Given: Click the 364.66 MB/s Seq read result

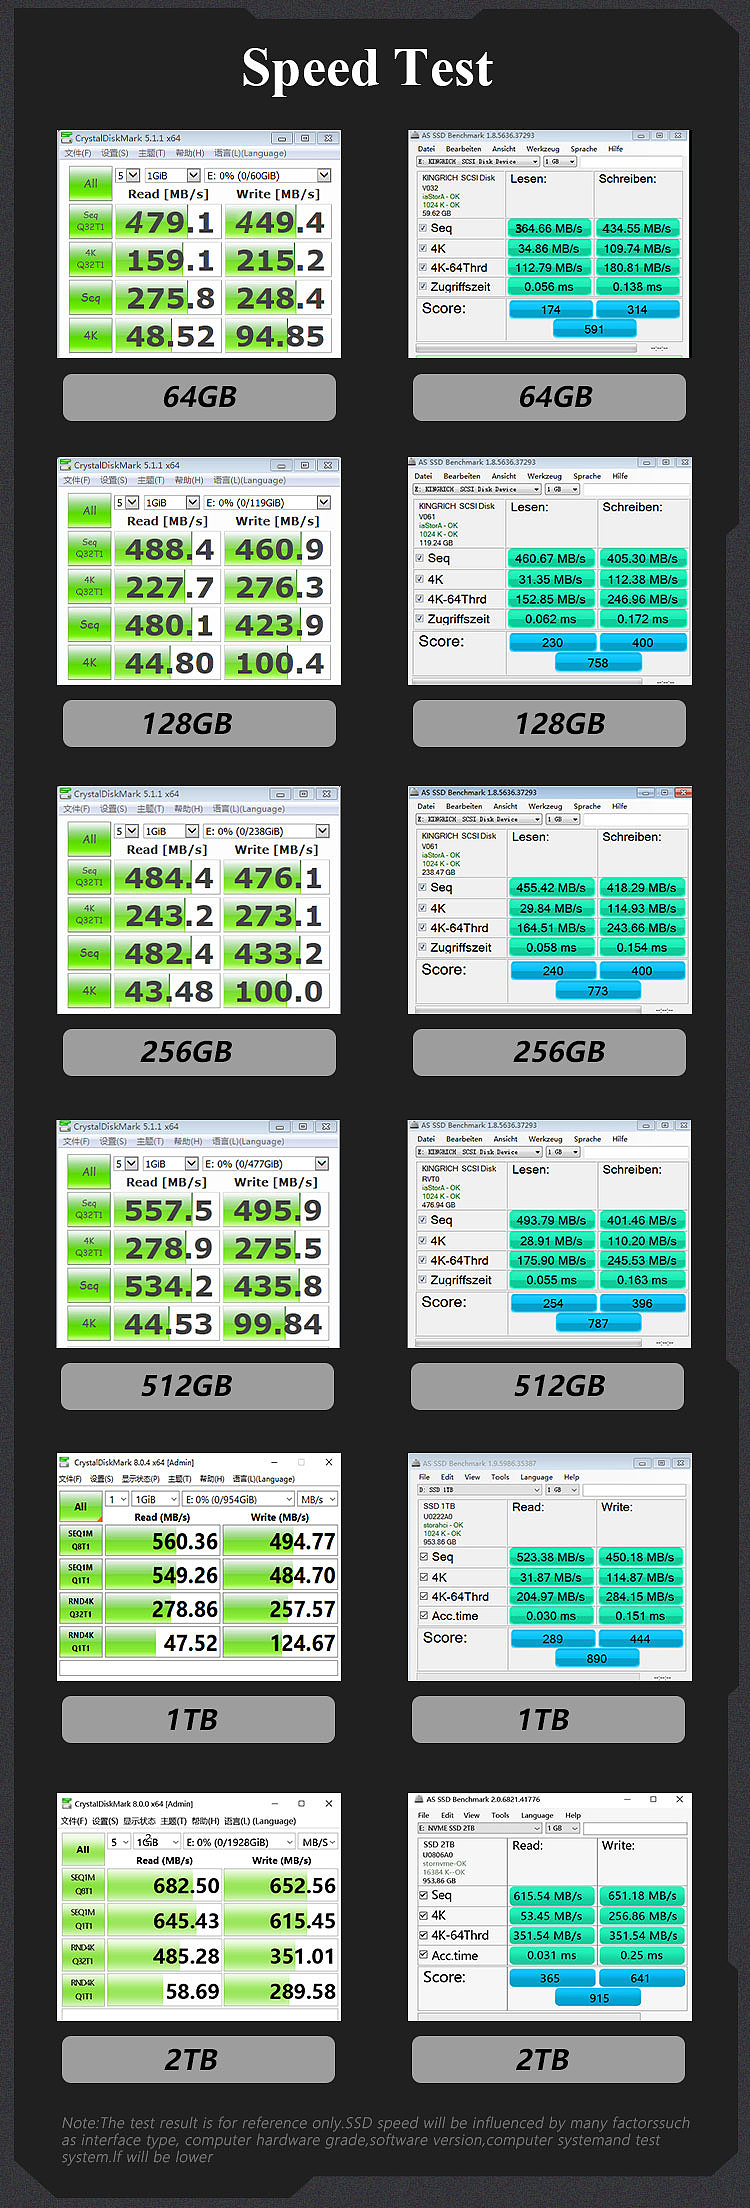Looking at the screenshot, I should 549,228.
